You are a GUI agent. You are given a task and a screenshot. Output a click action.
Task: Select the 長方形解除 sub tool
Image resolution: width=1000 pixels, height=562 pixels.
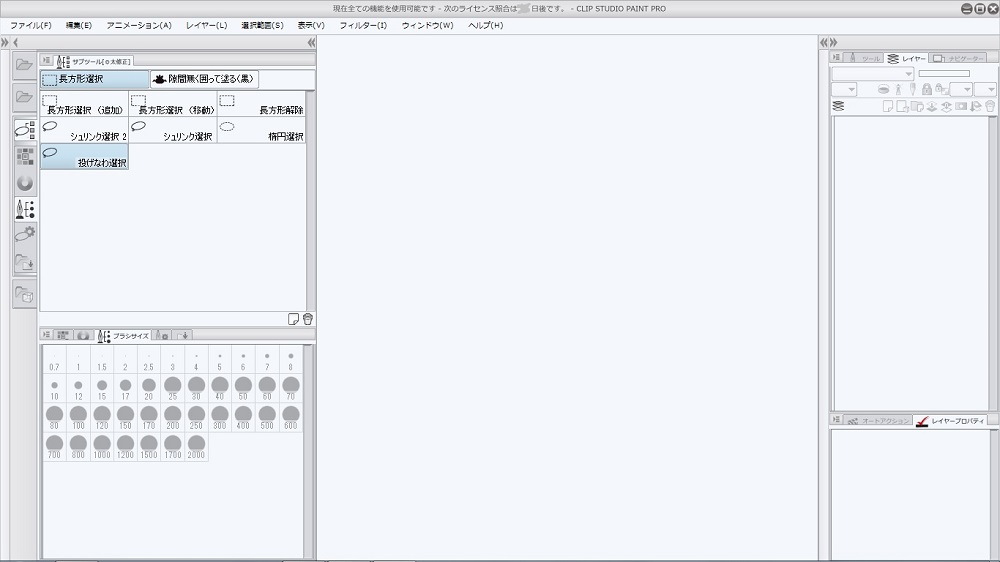click(262, 104)
